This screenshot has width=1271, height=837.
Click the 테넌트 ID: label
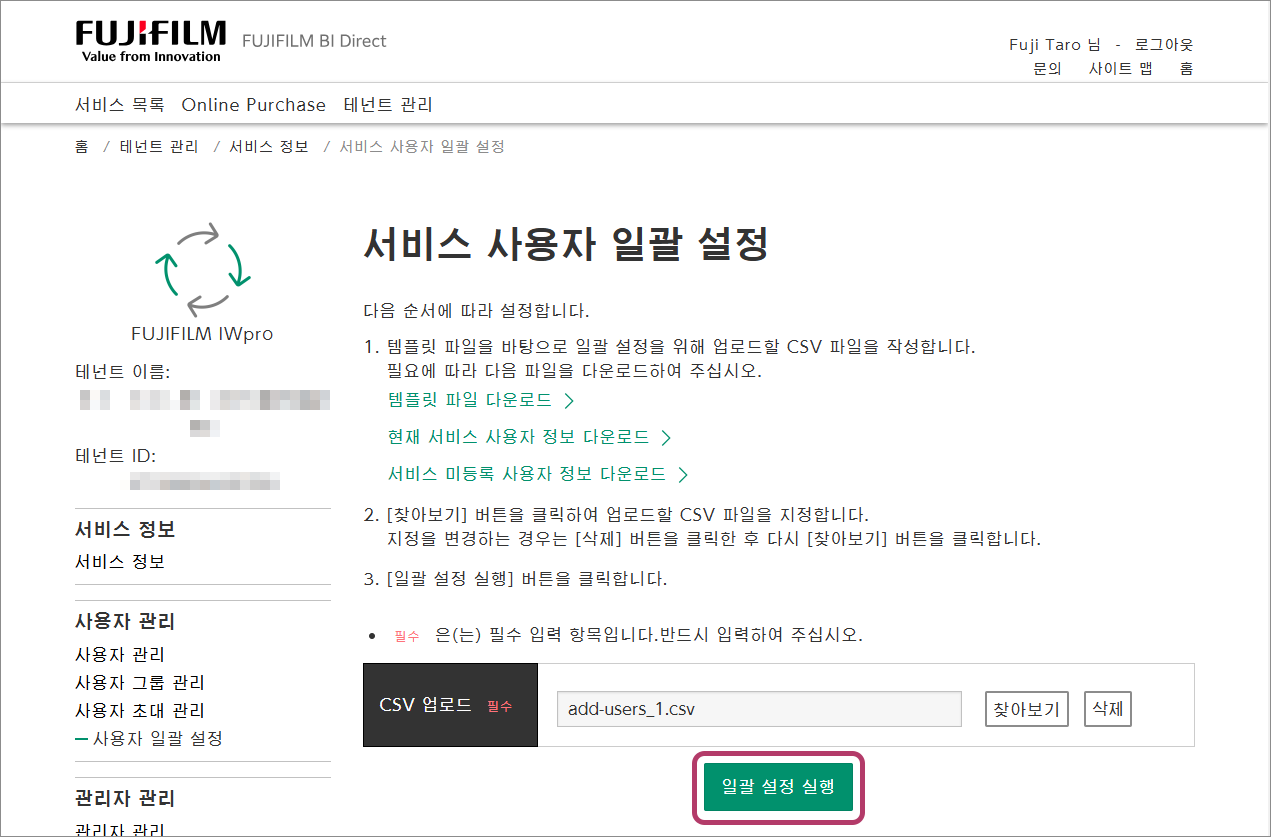pos(116,456)
